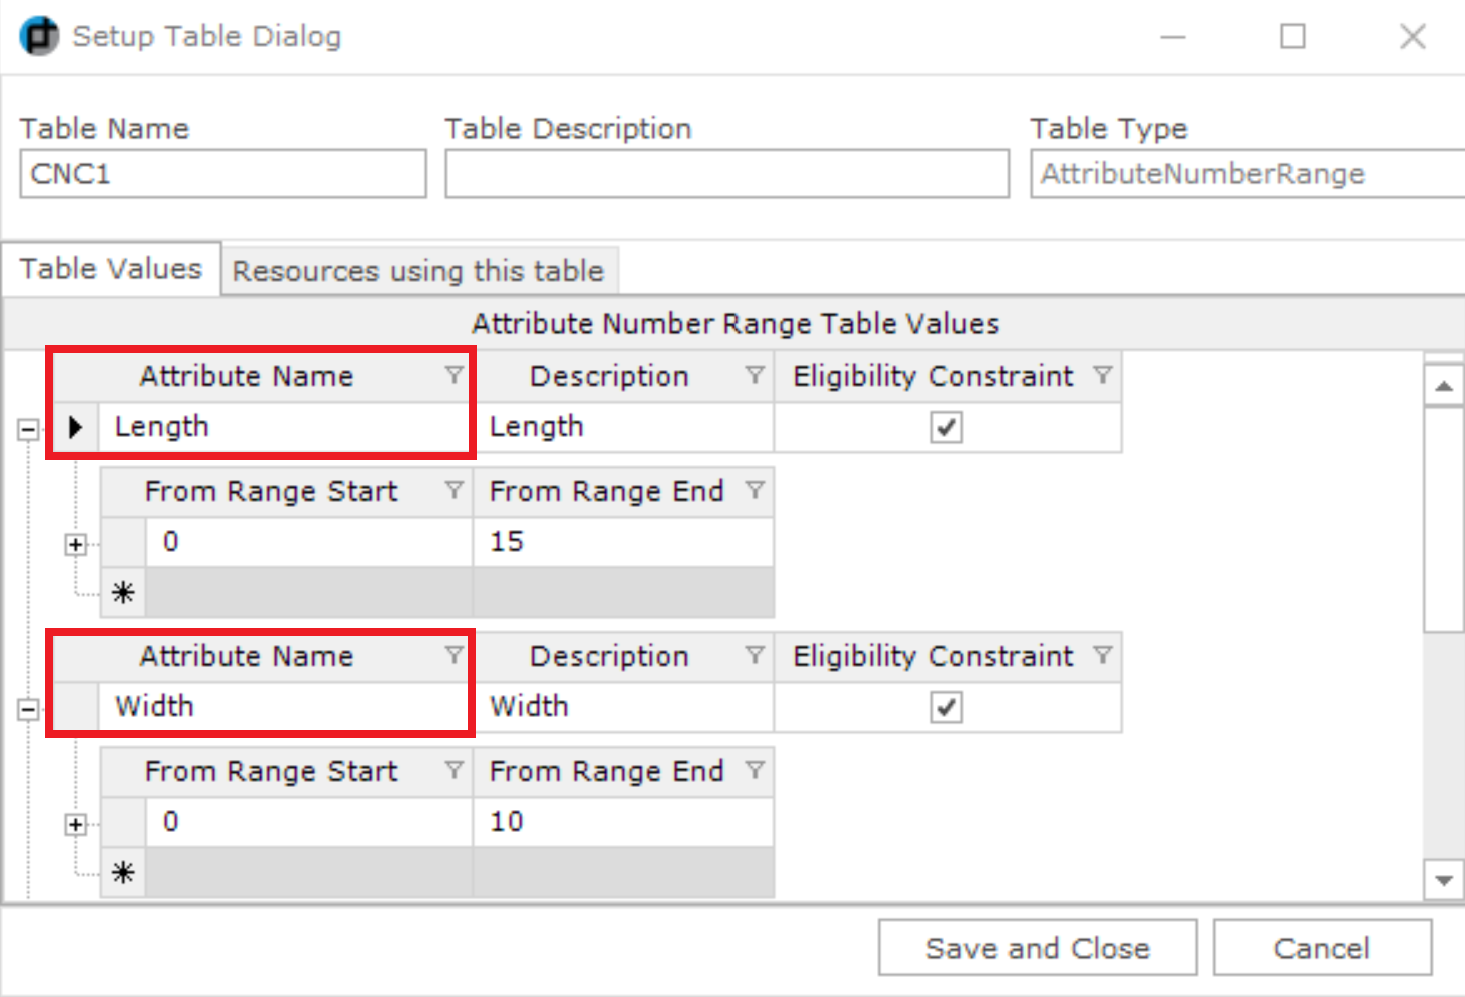Collapse the Length attribute group
1465x997 pixels.
[x=28, y=427]
